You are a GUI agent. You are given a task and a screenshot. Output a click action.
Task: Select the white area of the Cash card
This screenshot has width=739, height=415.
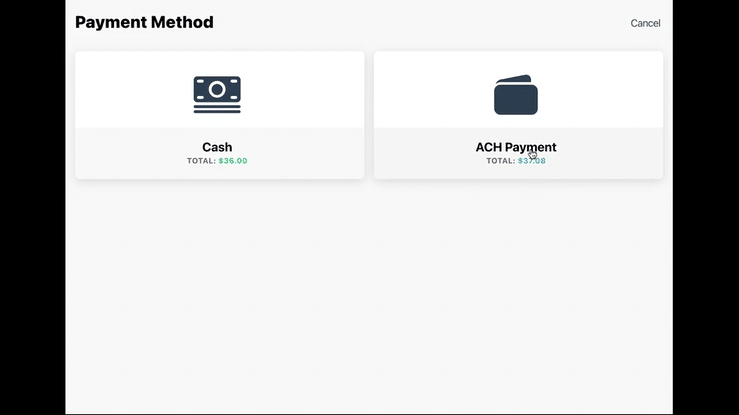[120, 90]
